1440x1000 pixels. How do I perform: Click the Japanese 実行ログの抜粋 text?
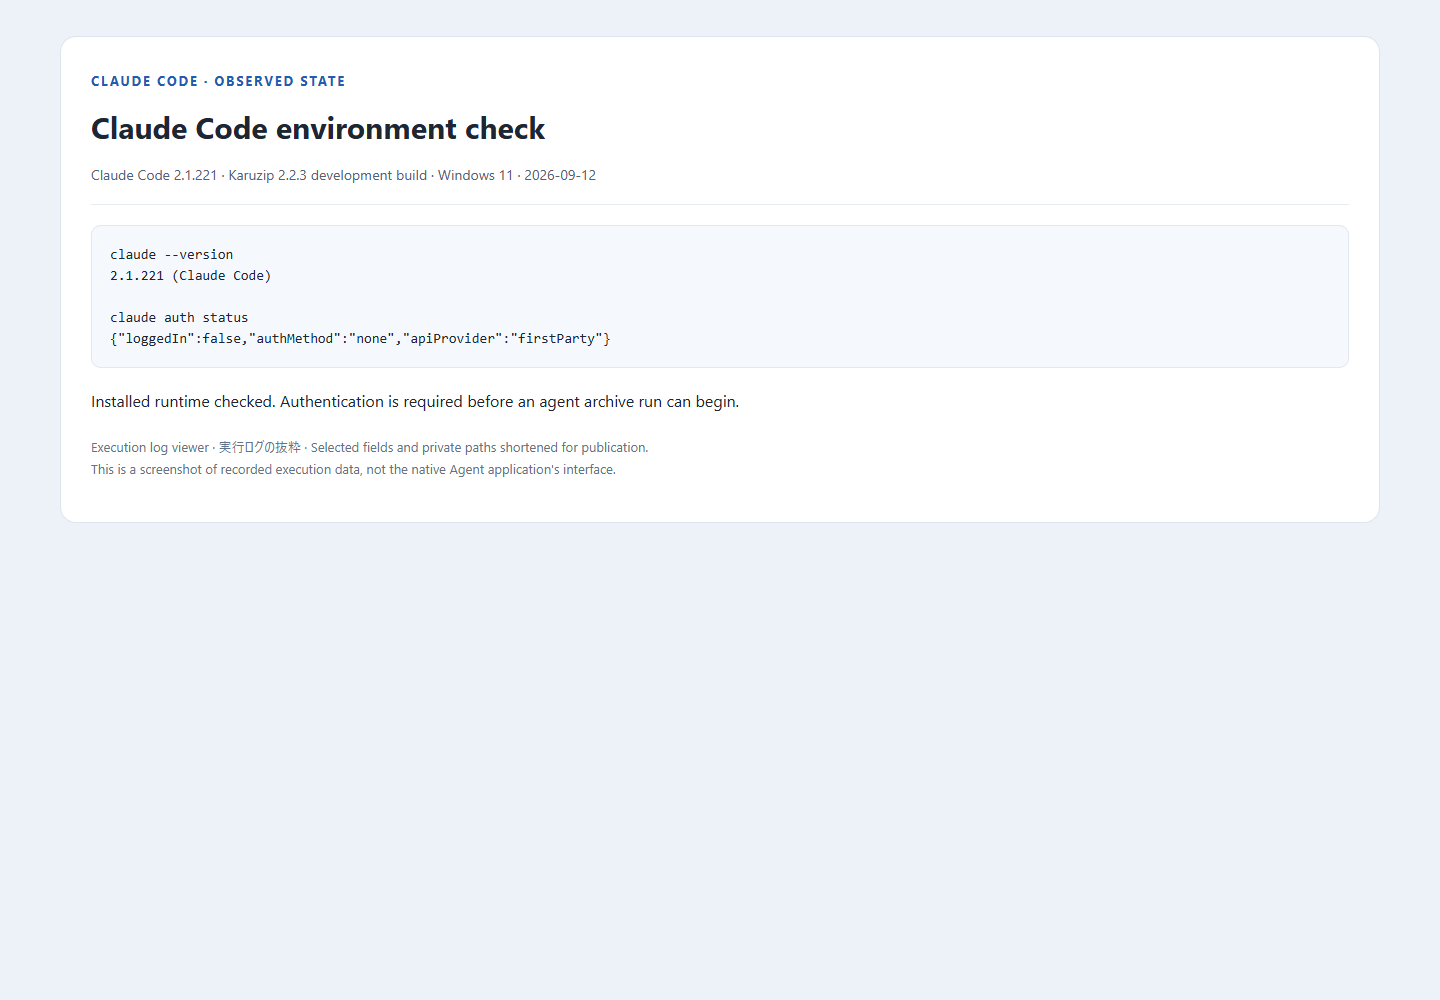tap(260, 448)
